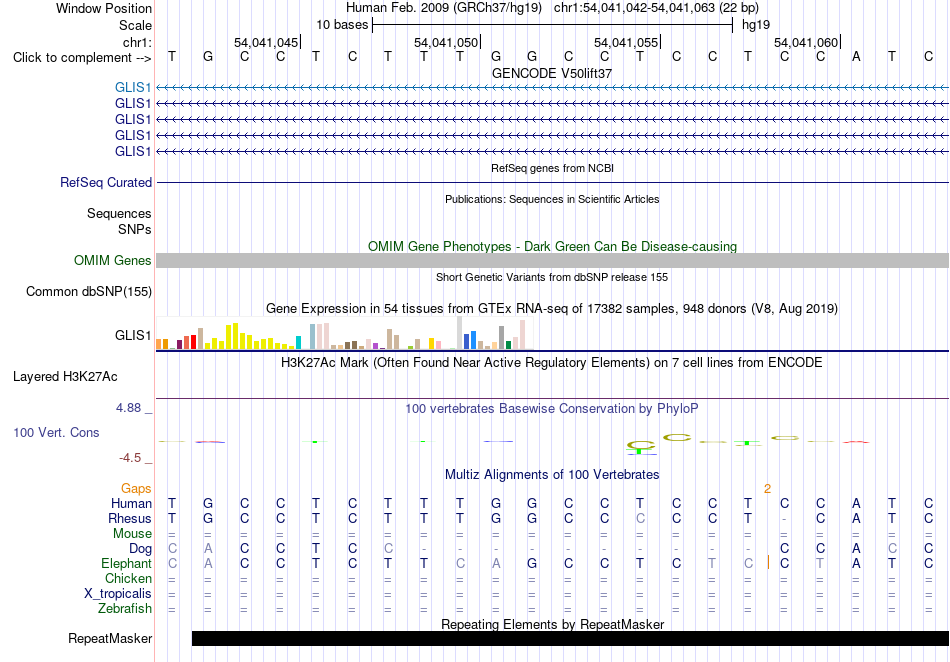Select the X_tropicalis species row label

[x=118, y=594]
